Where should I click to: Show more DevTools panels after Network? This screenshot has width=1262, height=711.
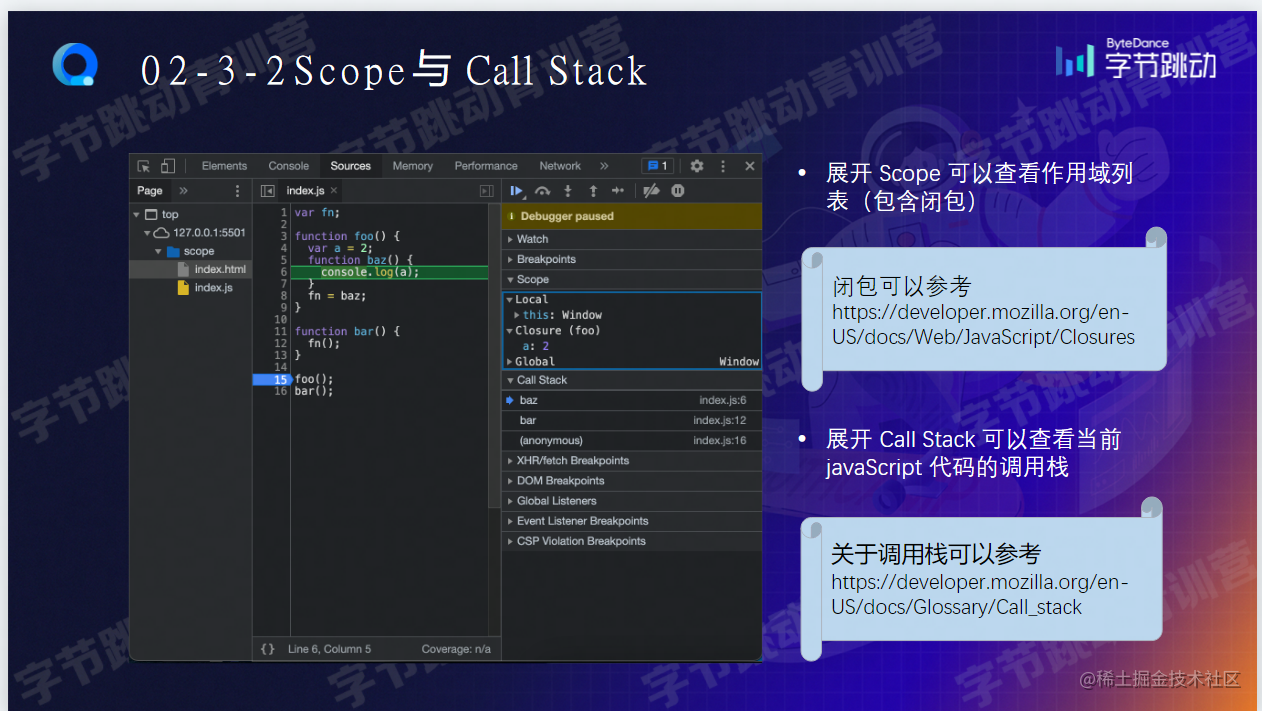tap(604, 166)
